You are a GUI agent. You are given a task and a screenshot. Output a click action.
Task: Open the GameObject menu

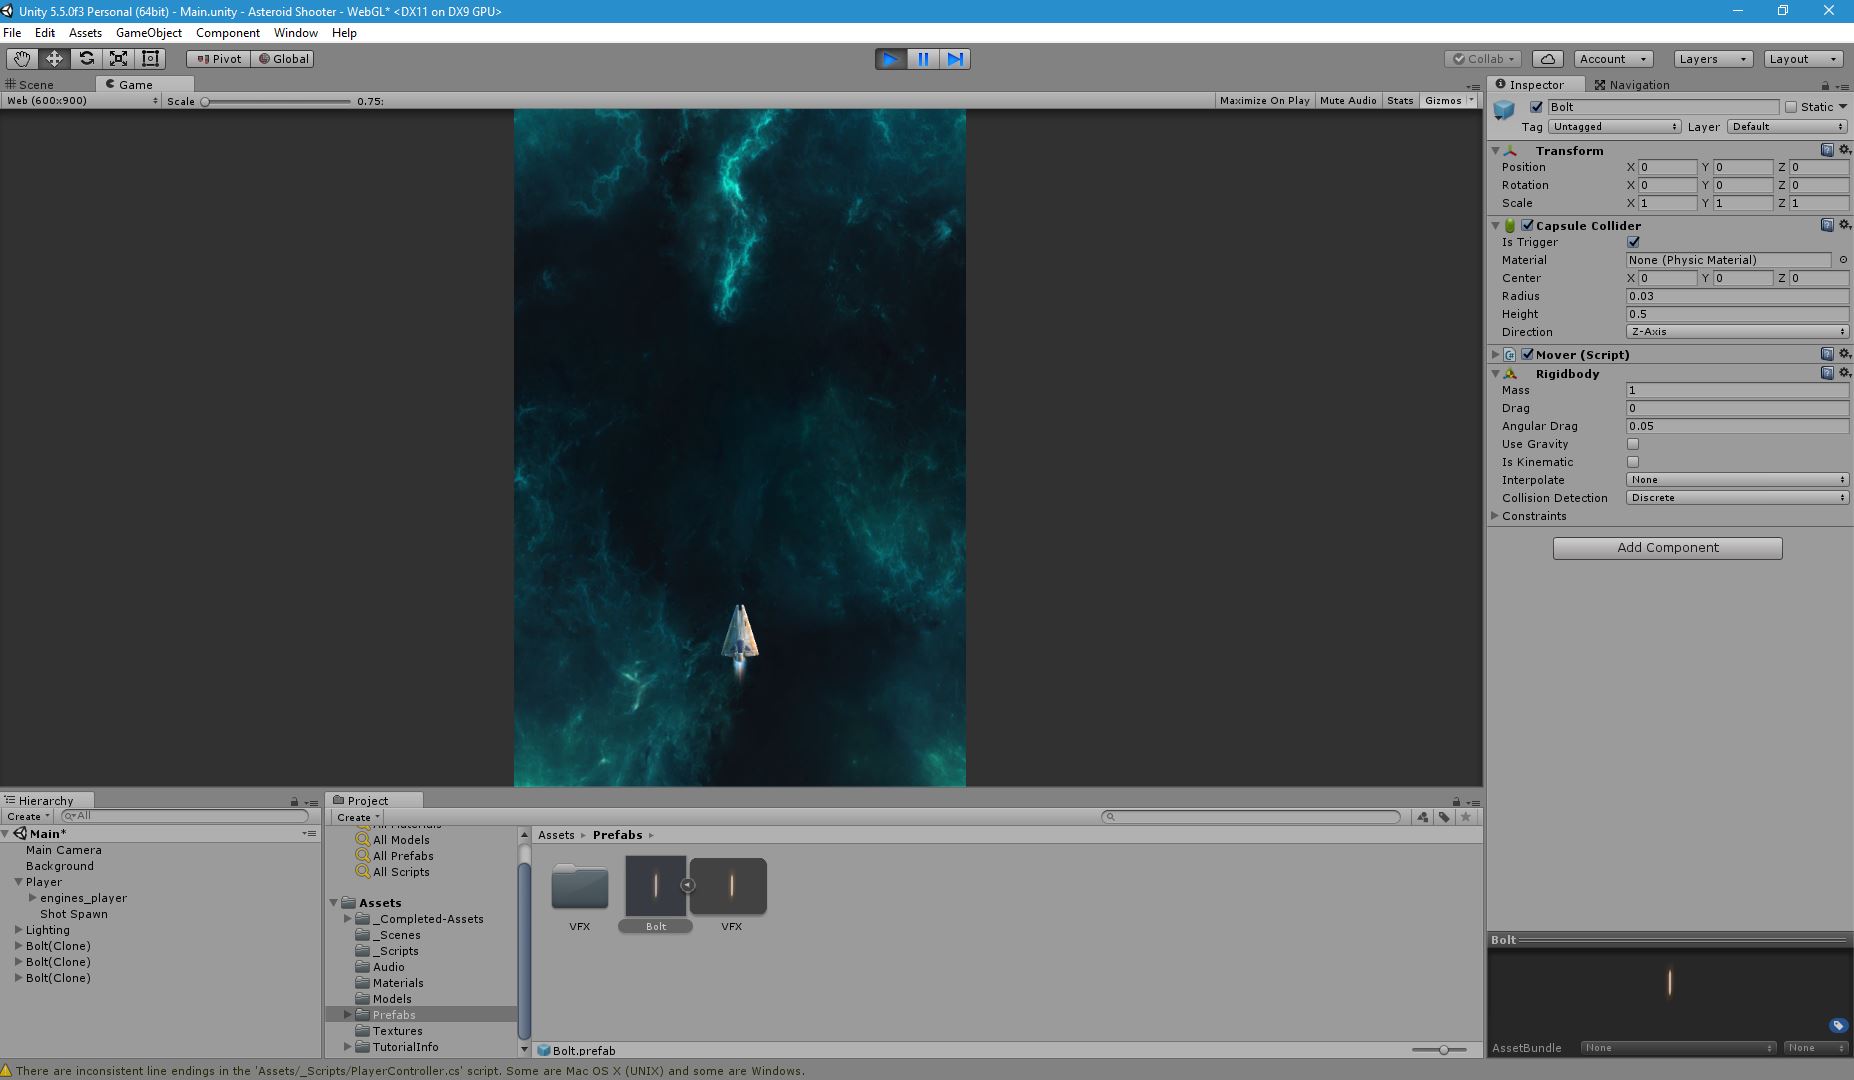[149, 33]
